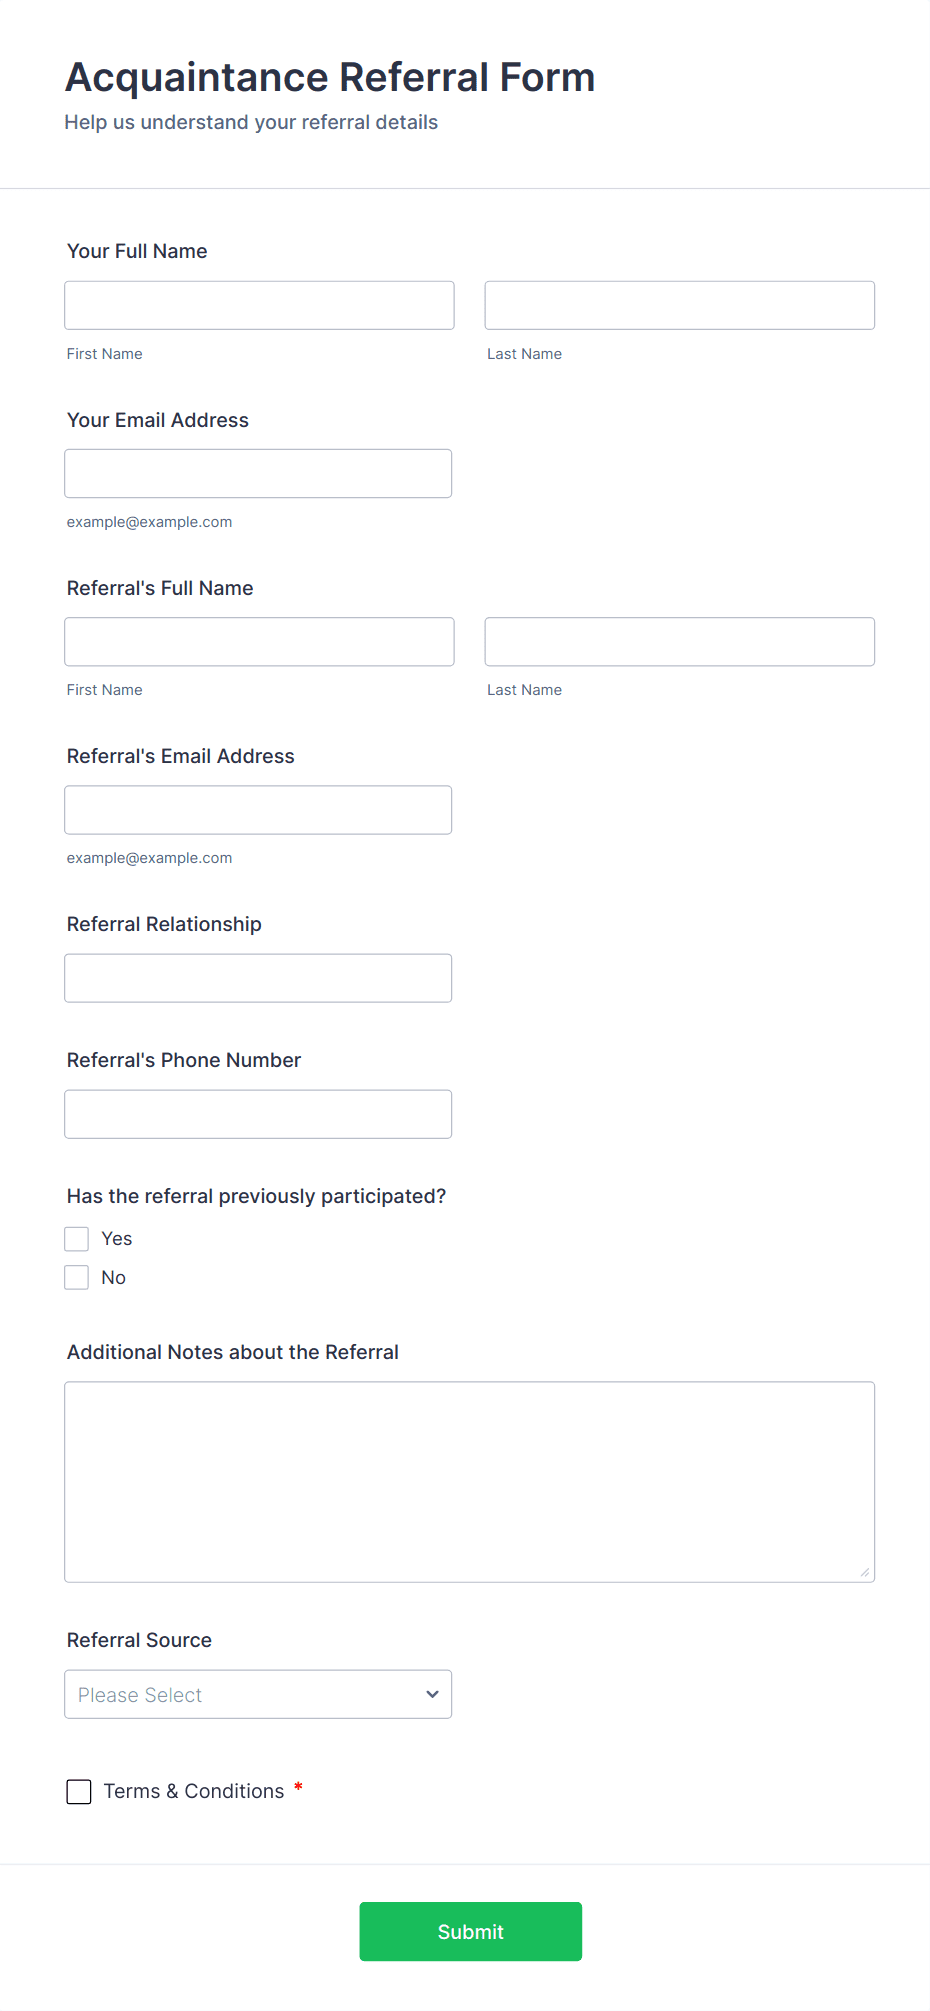Image resolution: width=930 pixels, height=2011 pixels.
Task: Click the Referral Source field label
Action: click(139, 1640)
